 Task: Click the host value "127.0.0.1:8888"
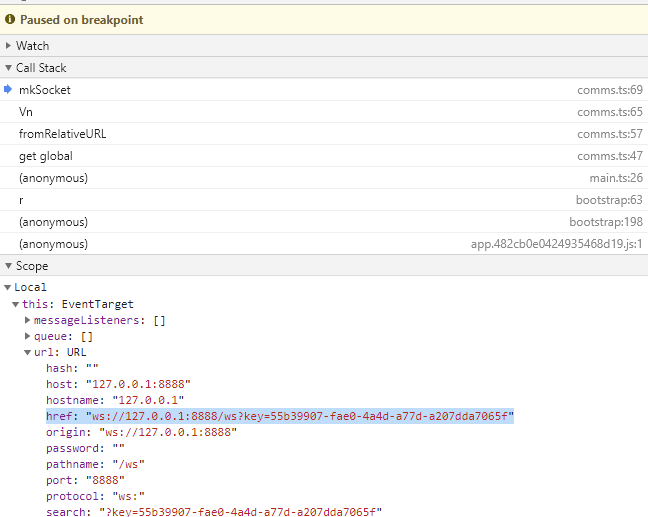(138, 384)
